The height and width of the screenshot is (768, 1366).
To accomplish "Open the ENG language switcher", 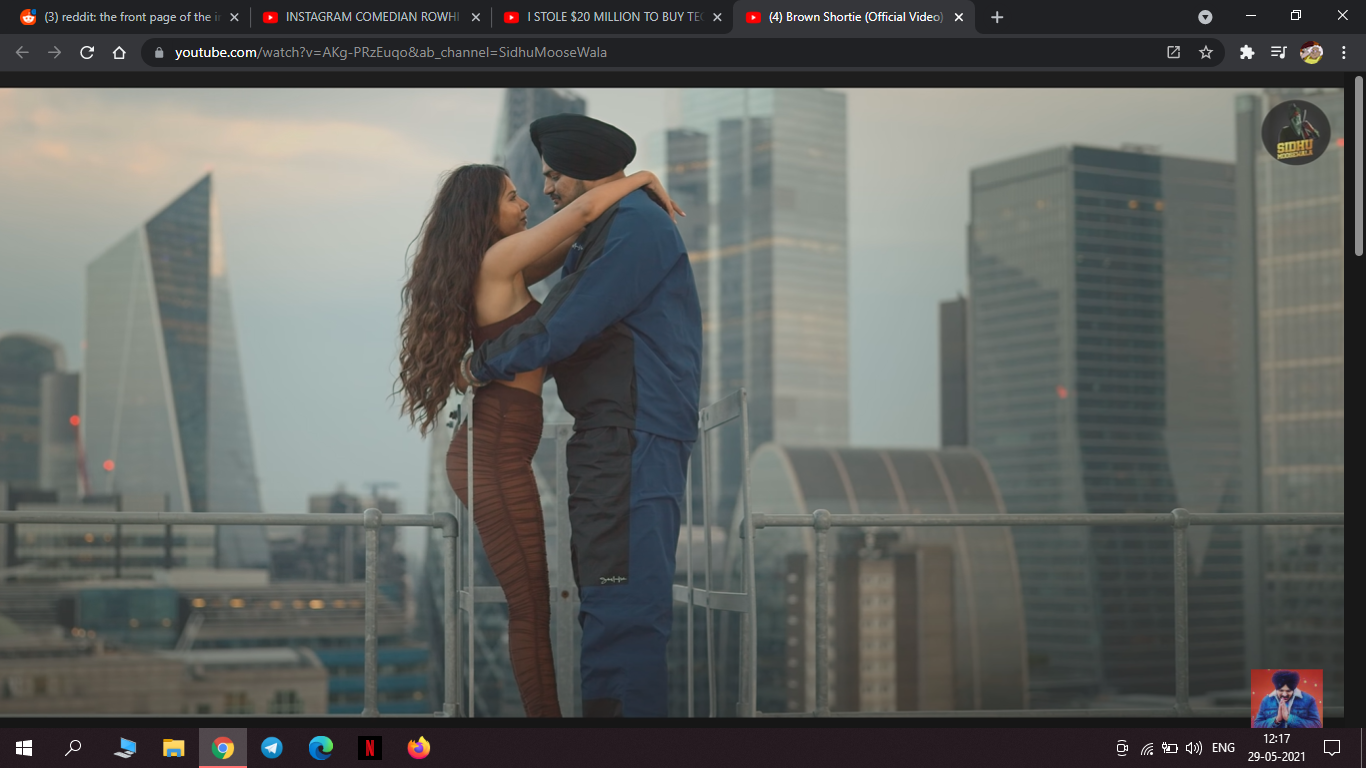I will [x=1222, y=748].
